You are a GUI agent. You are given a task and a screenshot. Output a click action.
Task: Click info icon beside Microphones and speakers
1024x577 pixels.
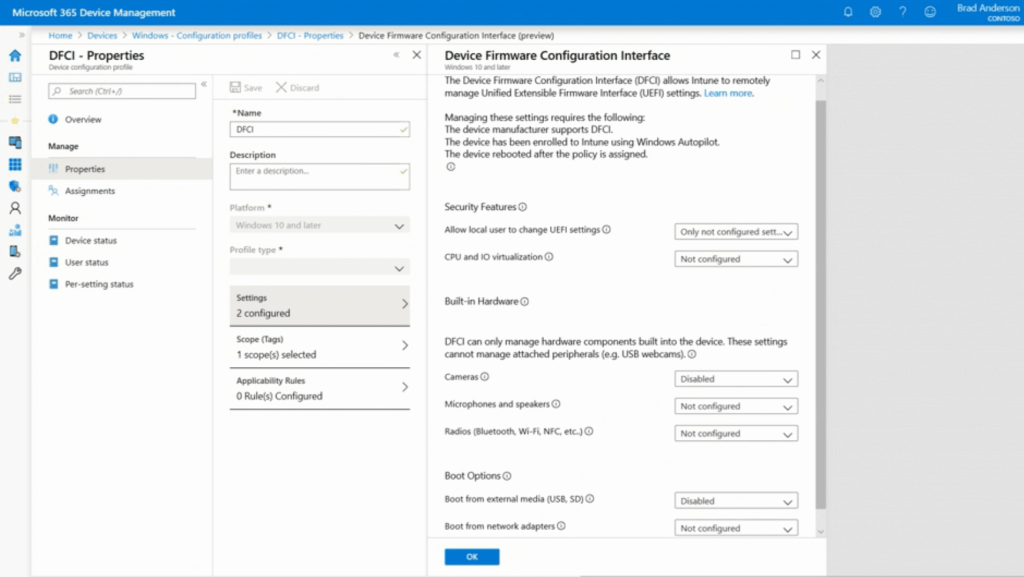click(556, 404)
